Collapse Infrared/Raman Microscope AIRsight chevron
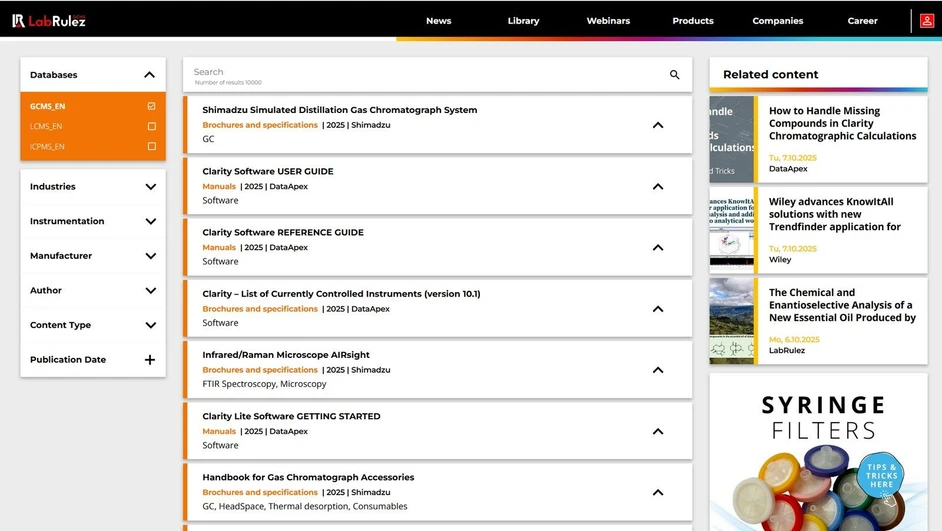Screen dimensions: 942x531 [657, 370]
